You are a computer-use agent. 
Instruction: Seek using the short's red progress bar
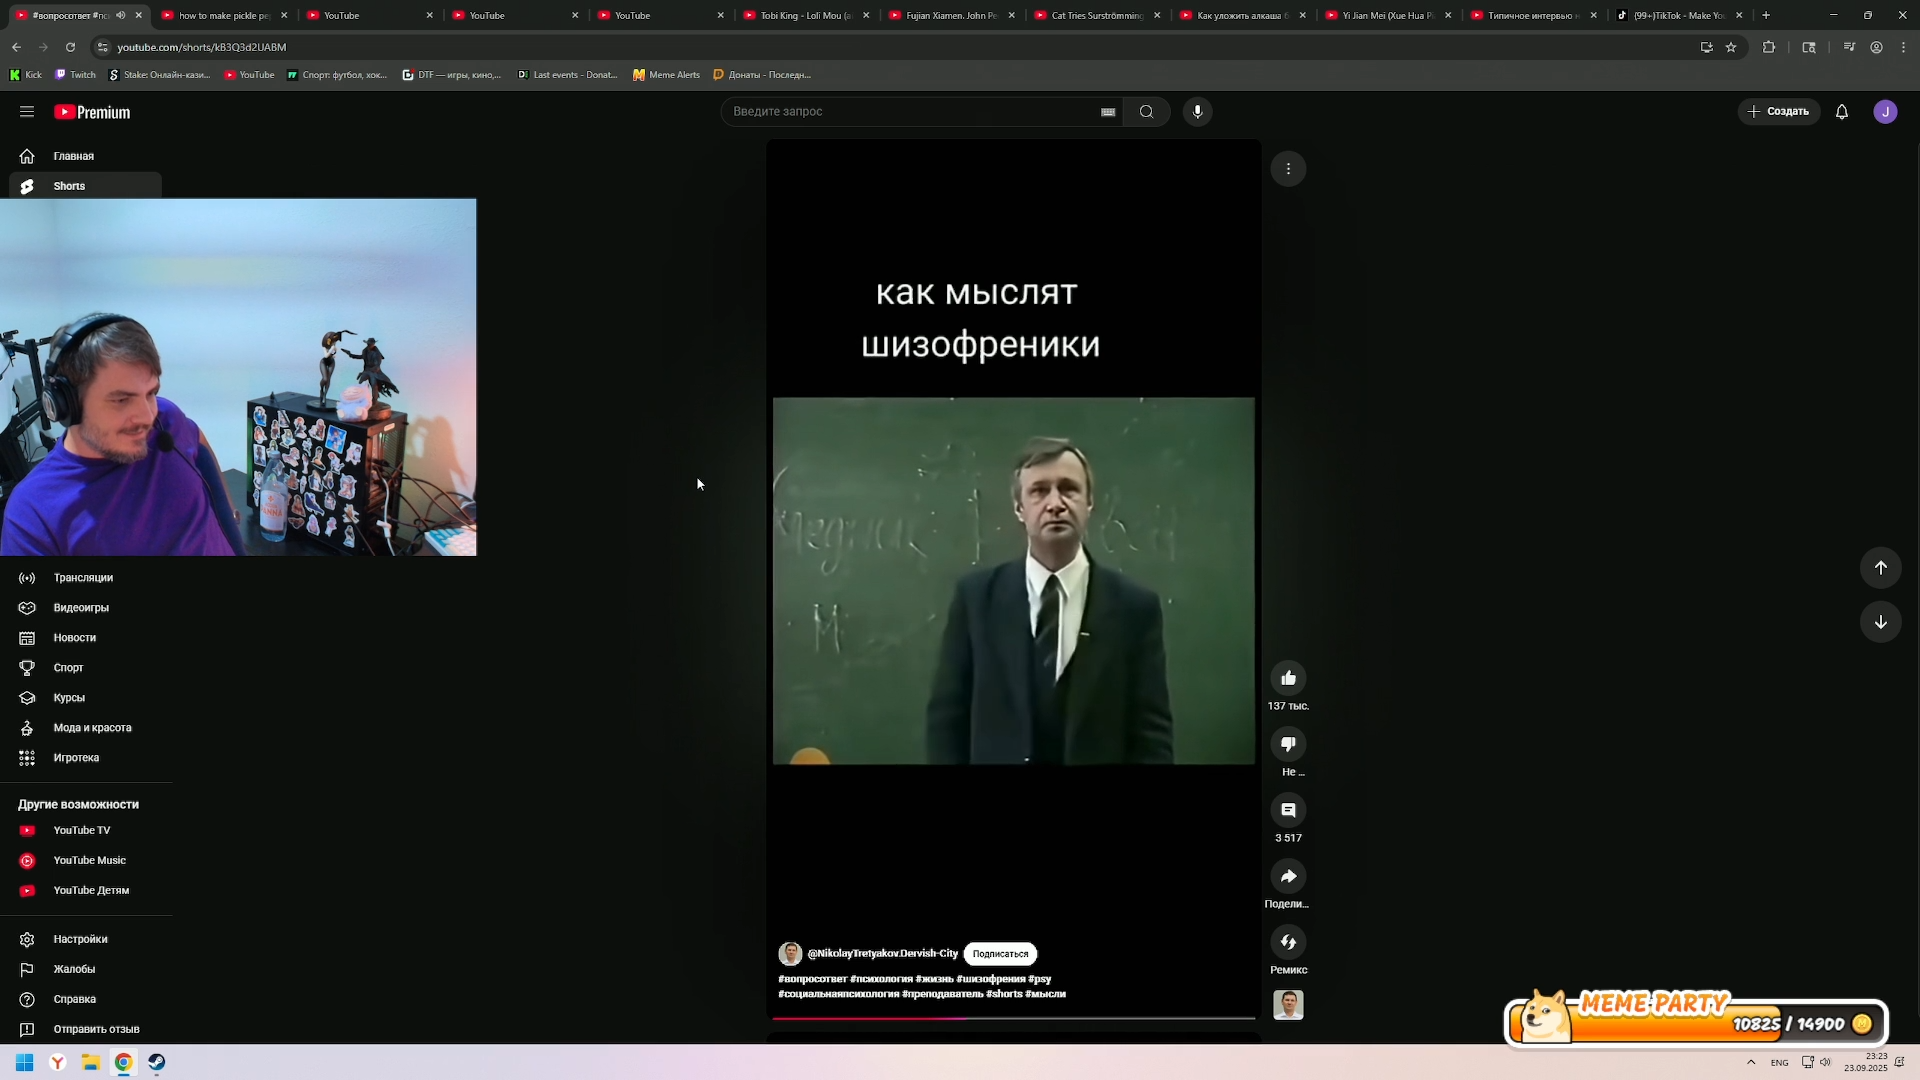pyautogui.click(x=1012, y=1018)
